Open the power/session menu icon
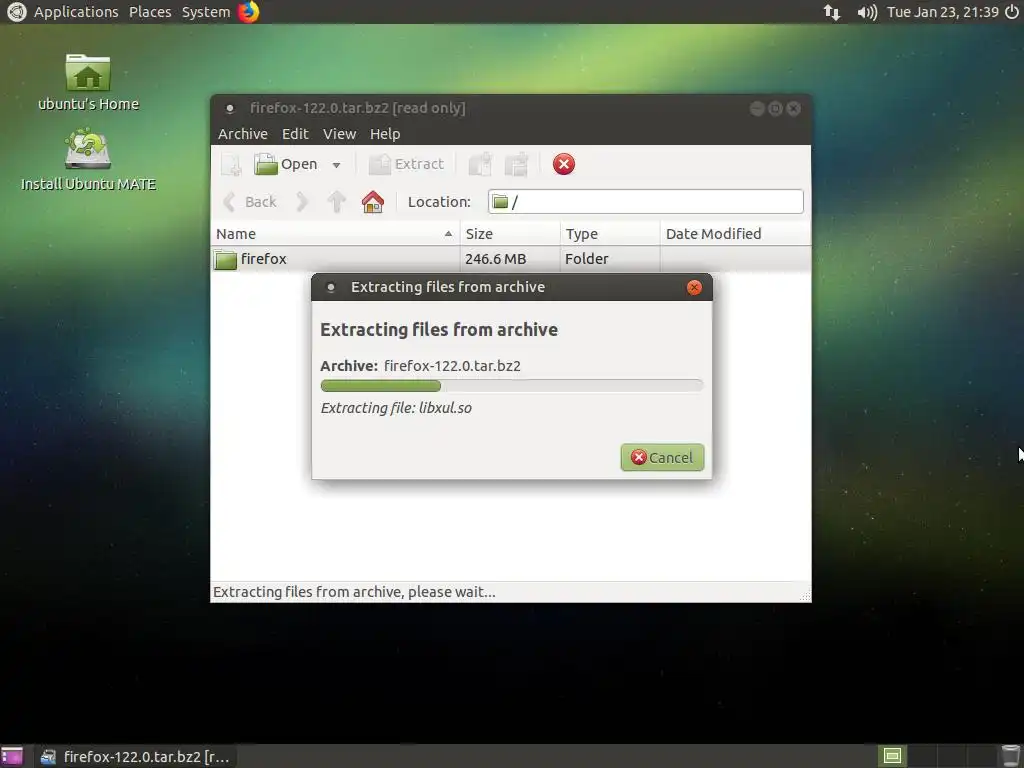1024x768 pixels. coord(1012,12)
